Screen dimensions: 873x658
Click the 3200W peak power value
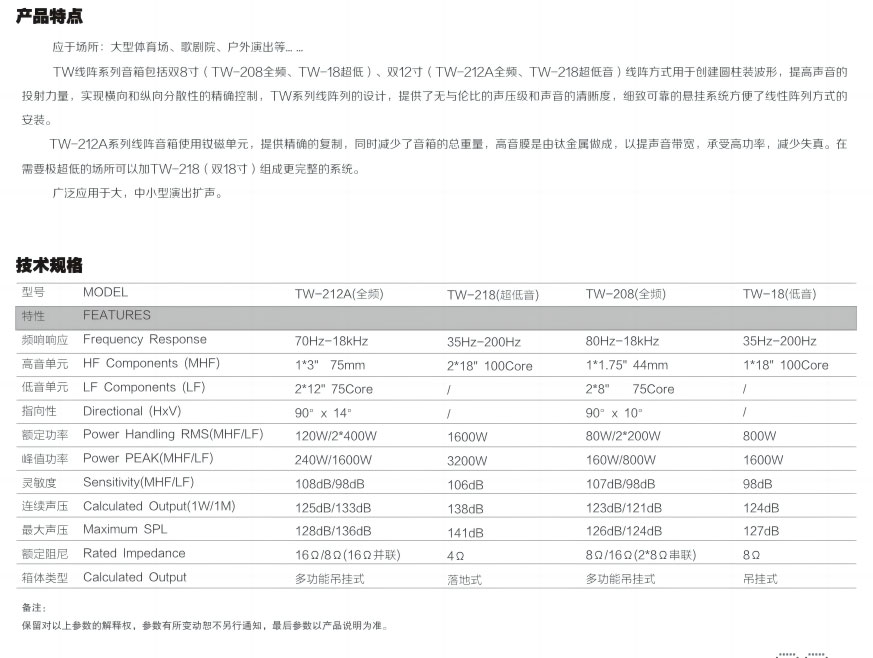coord(467,461)
